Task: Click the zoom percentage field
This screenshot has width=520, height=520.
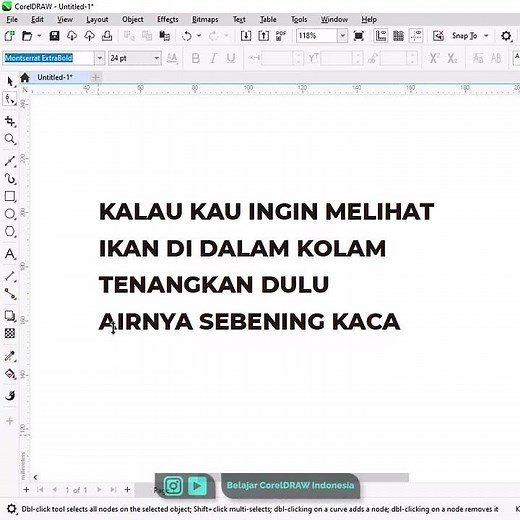Action: pyautogui.click(x=317, y=36)
